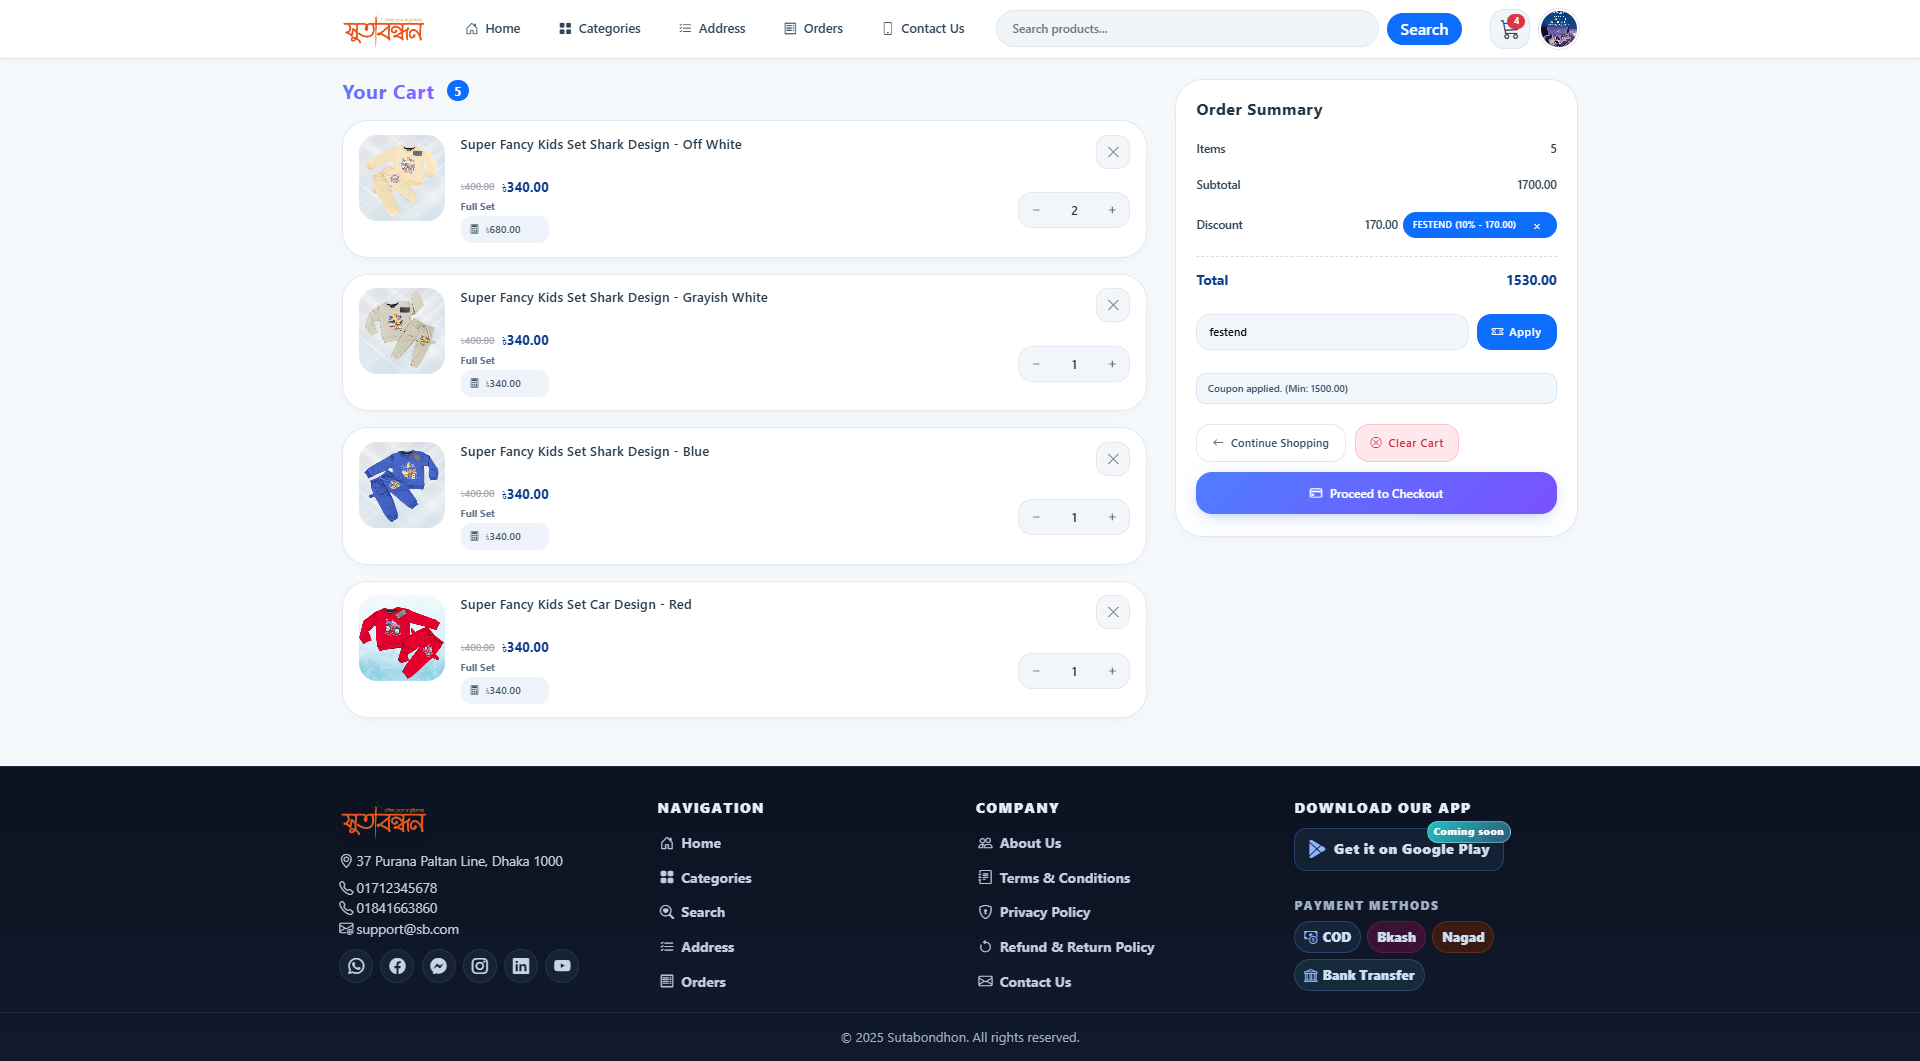Decrease quantity of Grayish White Shark set
Viewport: 1920px width, 1061px height.
pyautogui.click(x=1036, y=364)
